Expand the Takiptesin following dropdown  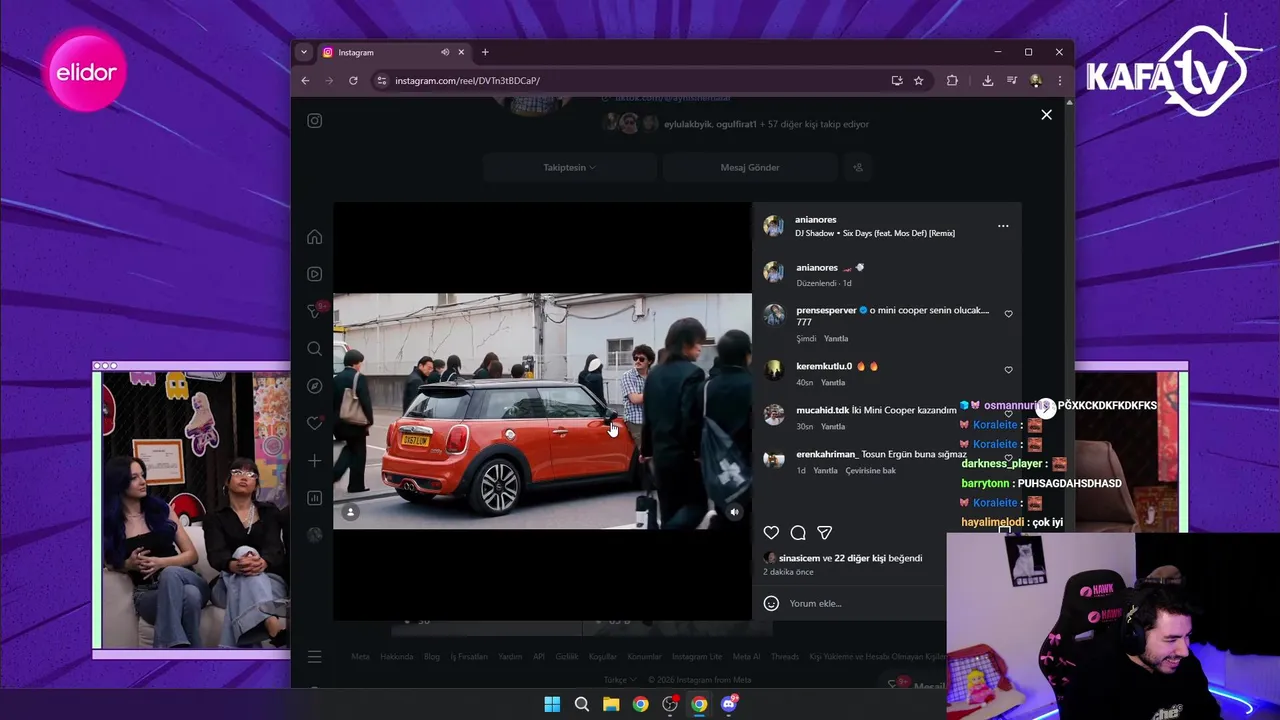tap(569, 167)
